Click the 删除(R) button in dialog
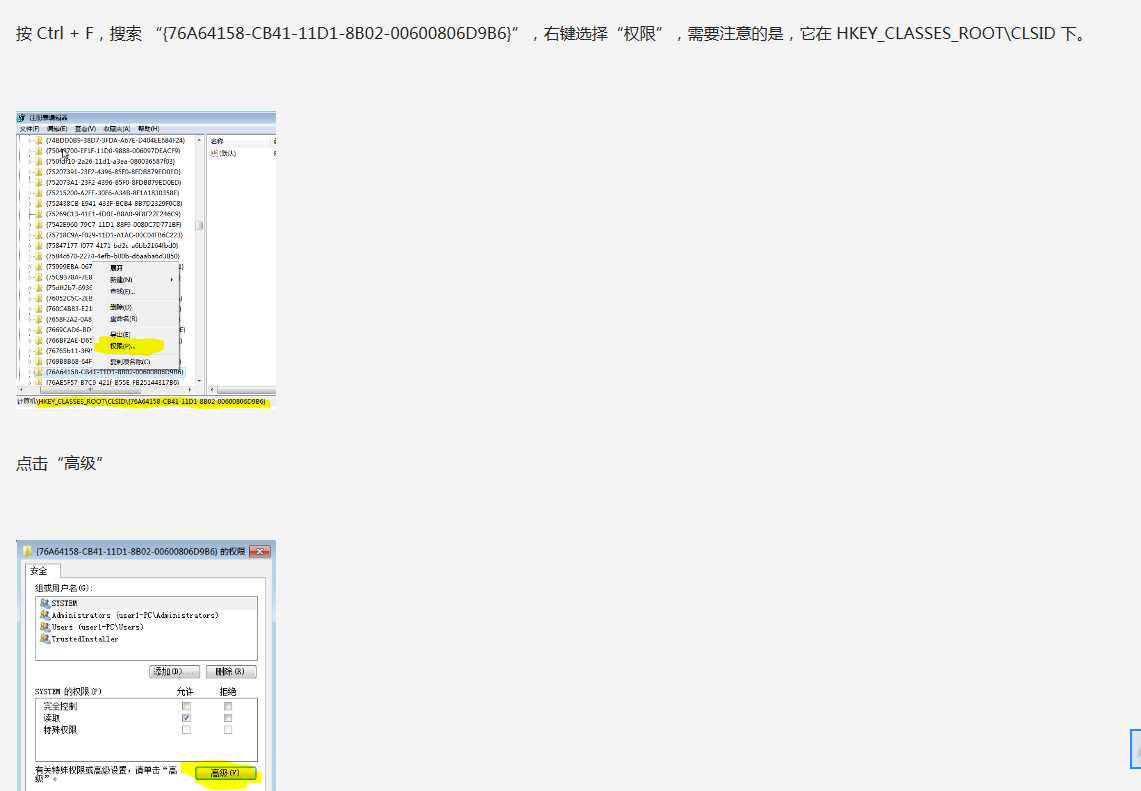 [x=231, y=672]
